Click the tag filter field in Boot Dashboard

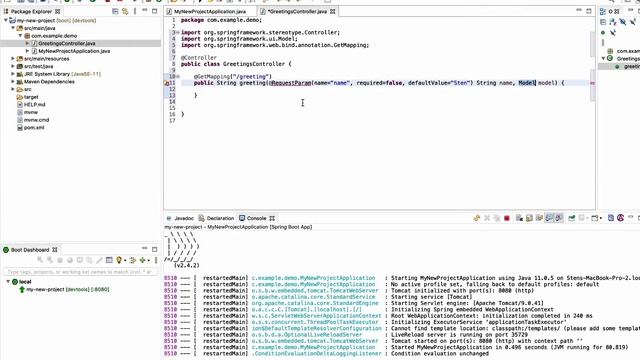coord(80,271)
